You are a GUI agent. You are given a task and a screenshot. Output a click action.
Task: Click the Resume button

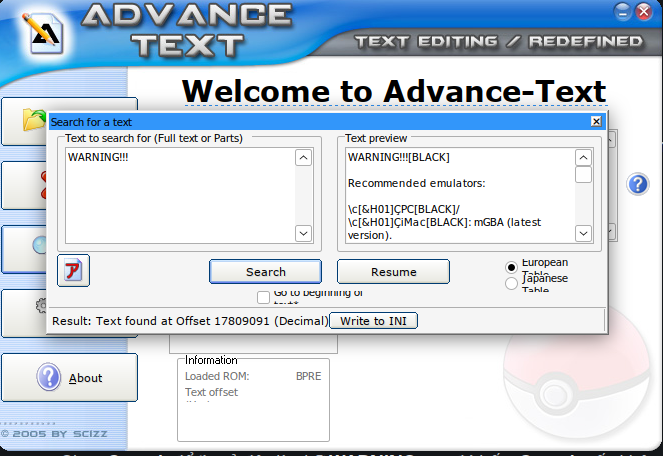tap(393, 272)
